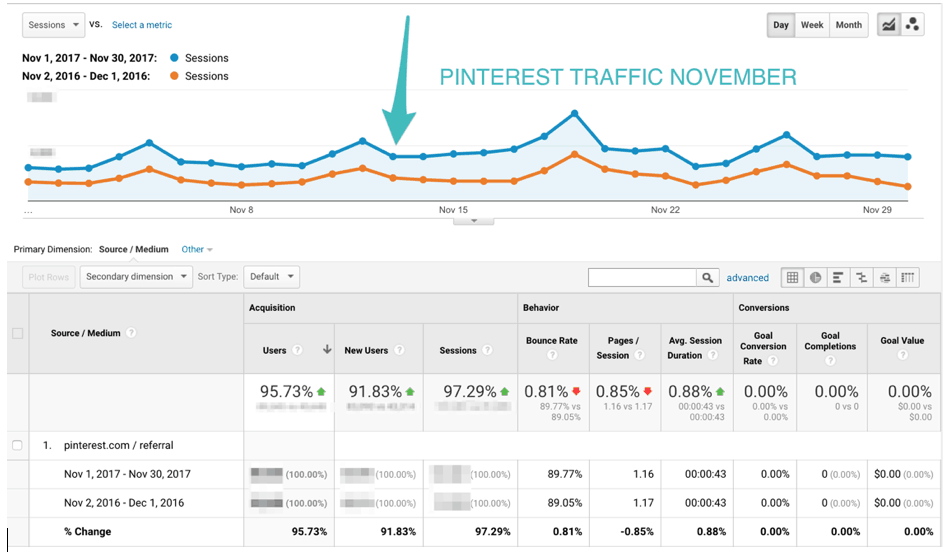The width and height of the screenshot is (948, 553).
Task: Switch to motion chart view
Action: click(x=912, y=25)
